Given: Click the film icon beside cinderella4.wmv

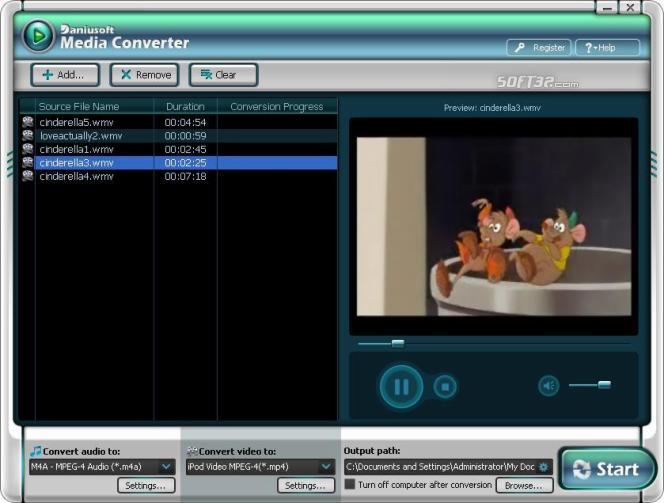Looking at the screenshot, I should pos(28,176).
